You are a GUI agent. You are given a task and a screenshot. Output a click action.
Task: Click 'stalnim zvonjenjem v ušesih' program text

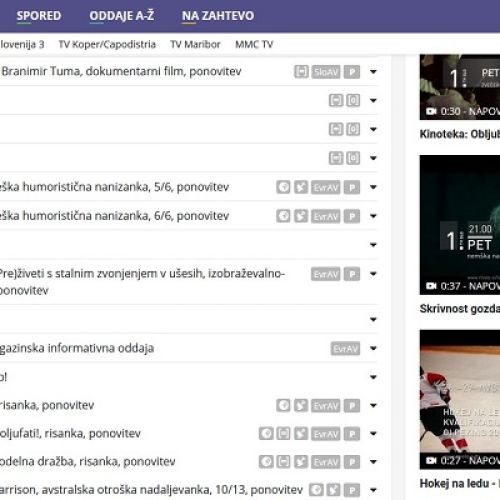[129, 274]
